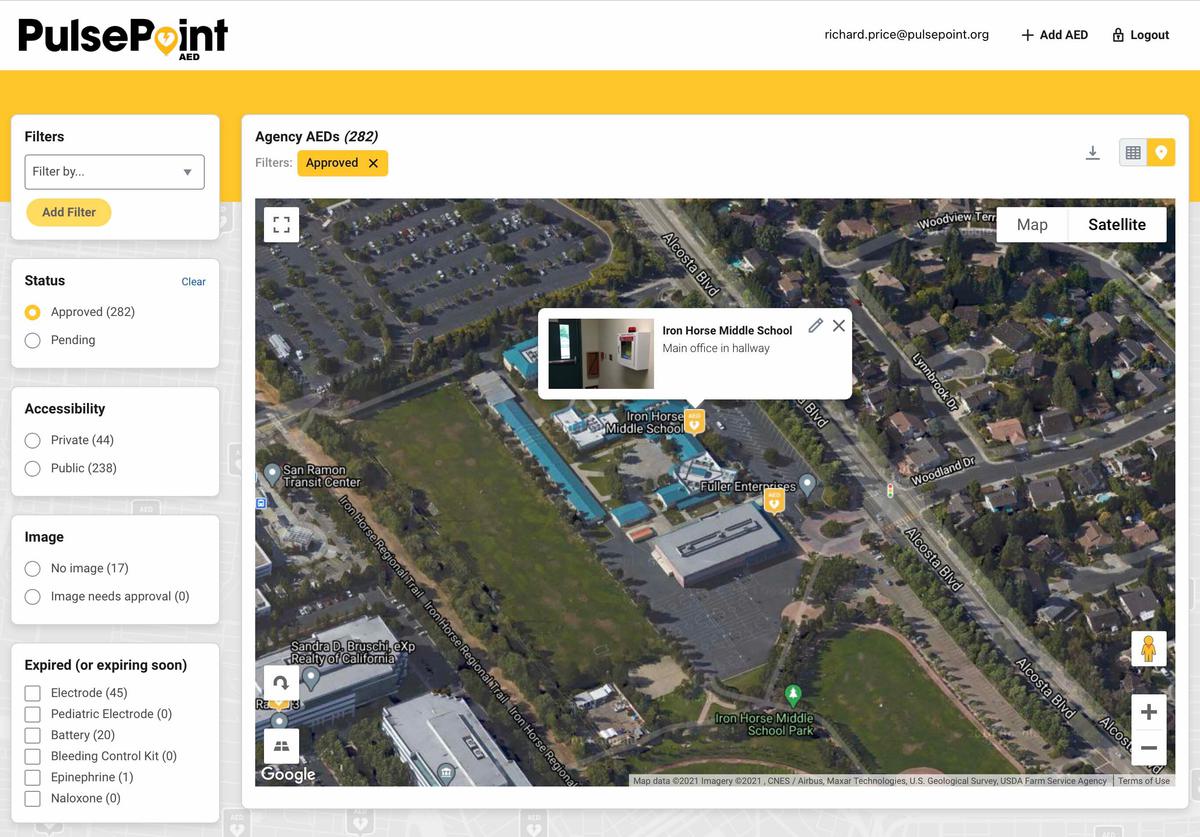Select the Pending status radio button
Viewport: 1200px width, 837px height.
33,340
